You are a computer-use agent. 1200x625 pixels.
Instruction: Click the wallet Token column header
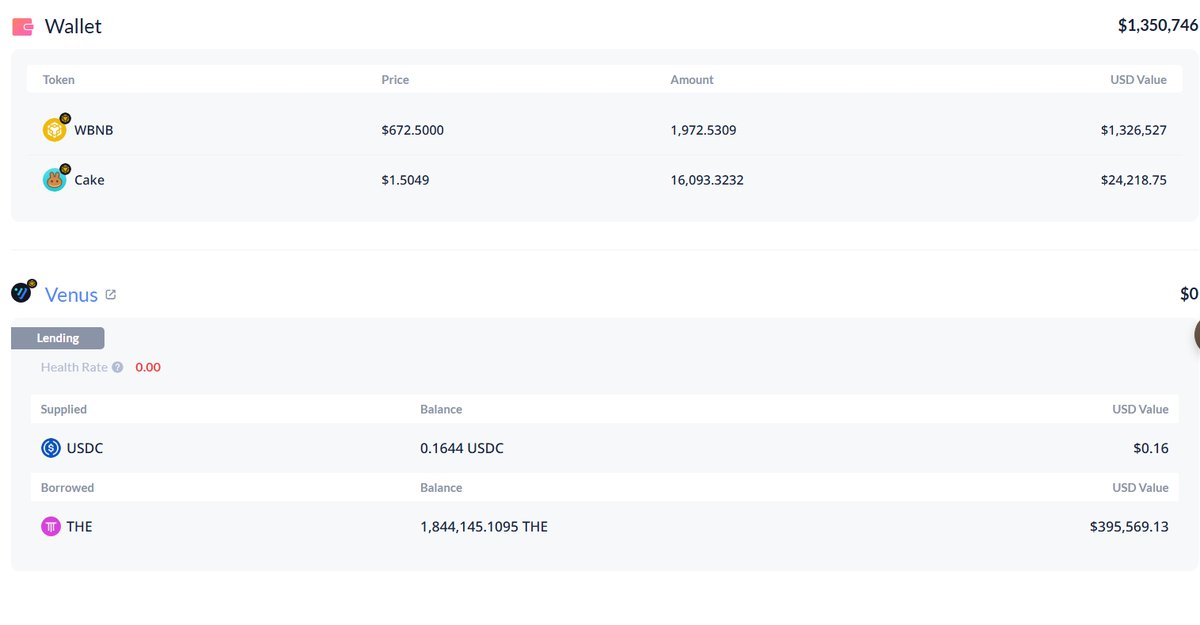(x=58, y=80)
